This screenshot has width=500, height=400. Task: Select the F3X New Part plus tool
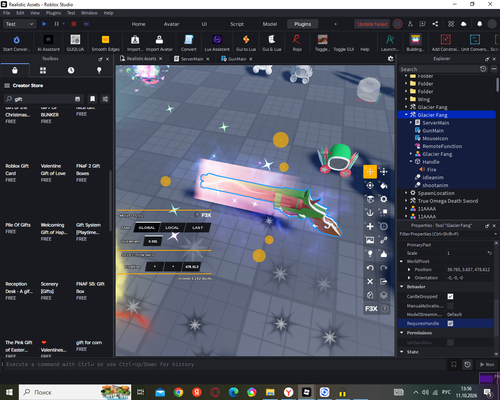point(370,226)
